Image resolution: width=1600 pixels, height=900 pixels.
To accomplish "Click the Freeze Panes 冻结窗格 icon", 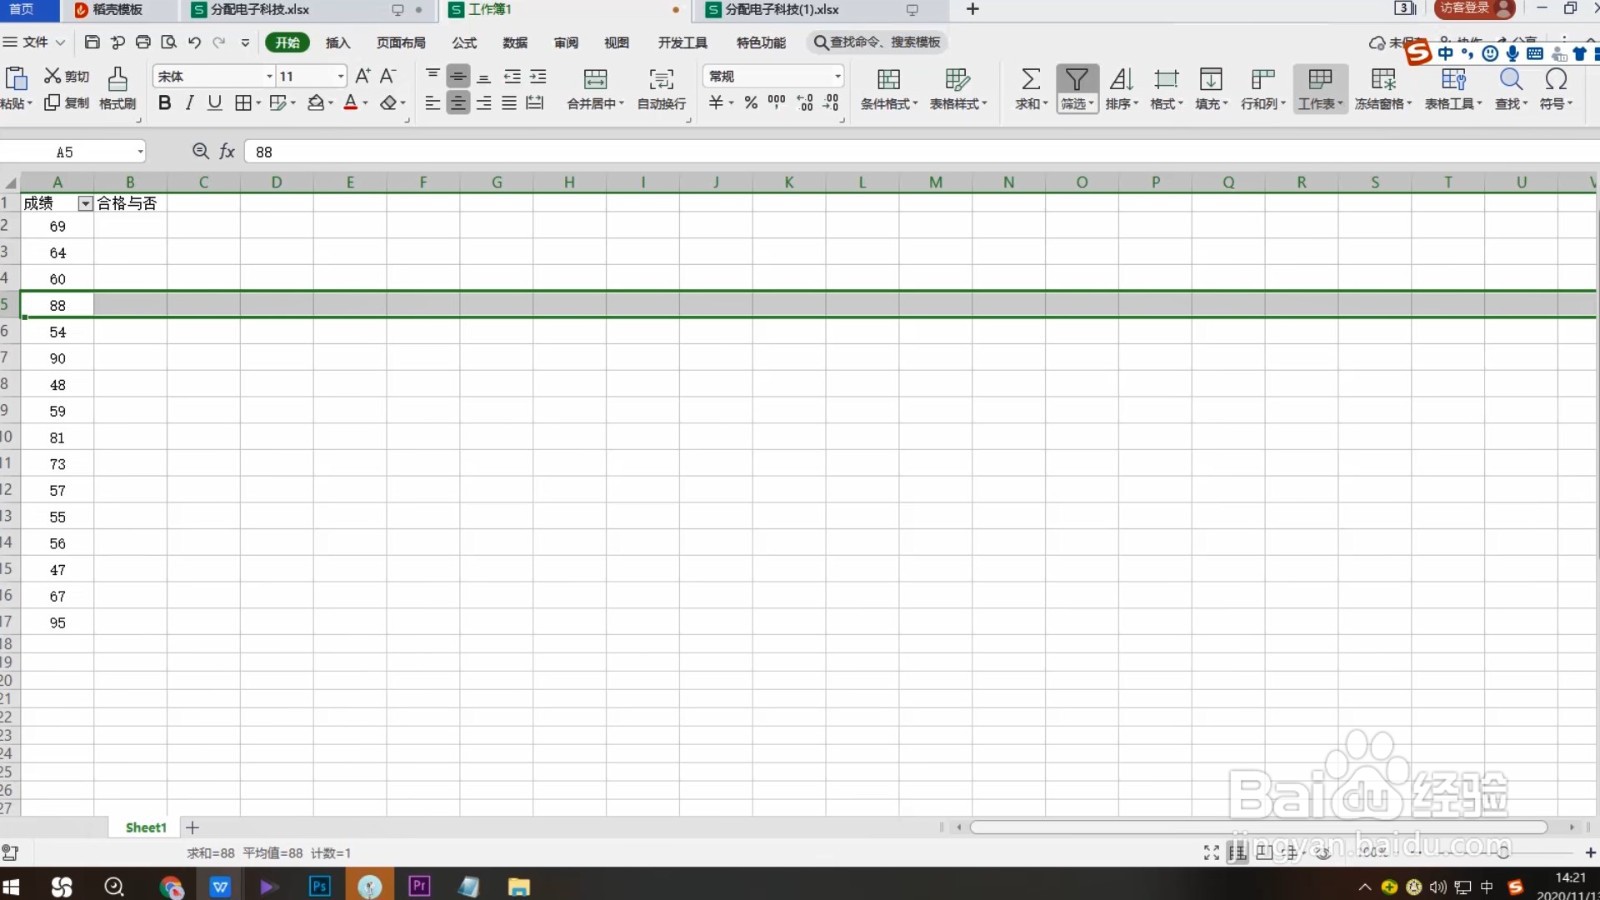I will point(1383,79).
